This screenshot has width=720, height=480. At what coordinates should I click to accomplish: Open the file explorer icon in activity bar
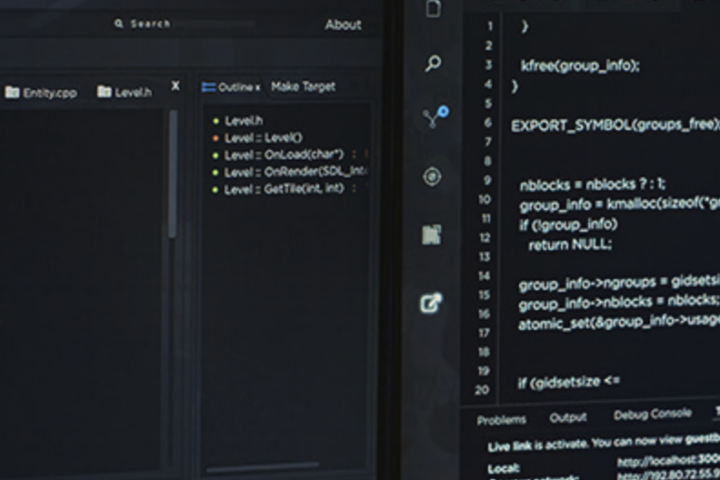(x=433, y=8)
